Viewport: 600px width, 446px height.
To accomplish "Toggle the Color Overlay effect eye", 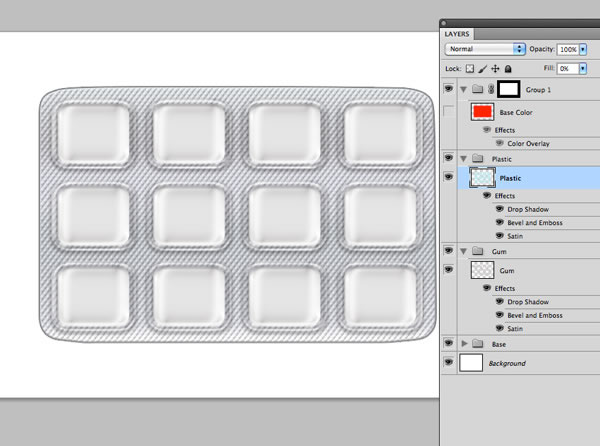I will click(499, 143).
